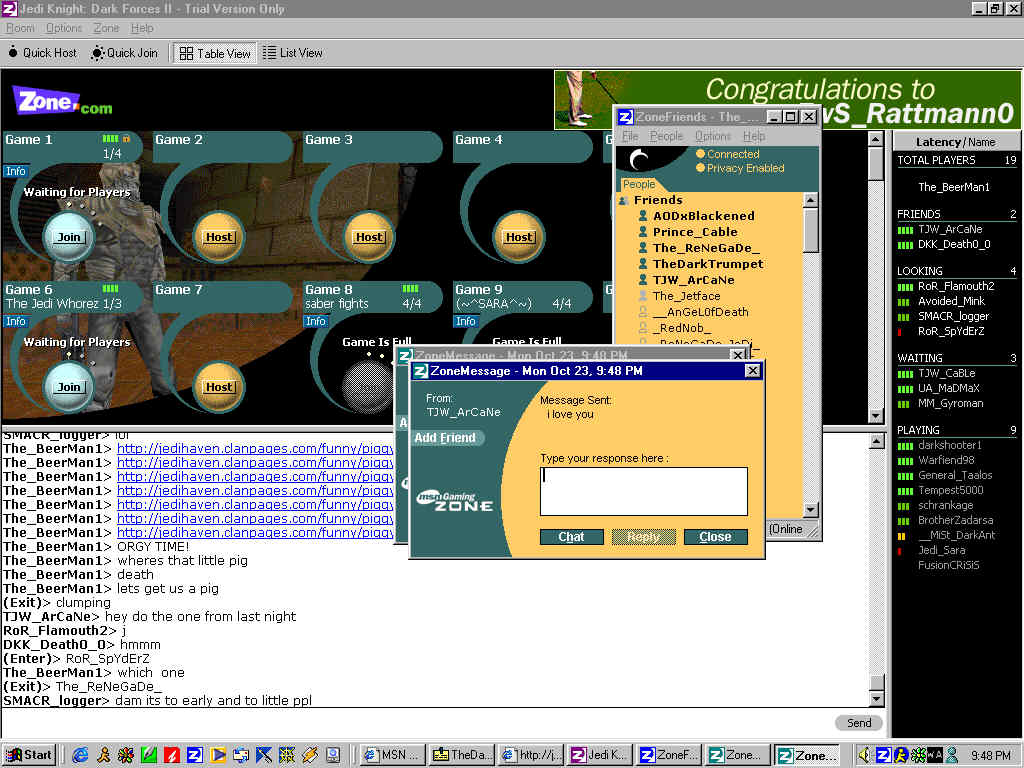Image resolution: width=1024 pixels, height=768 pixels.
Task: Open the People menu in ZoneFriends
Action: click(x=666, y=136)
